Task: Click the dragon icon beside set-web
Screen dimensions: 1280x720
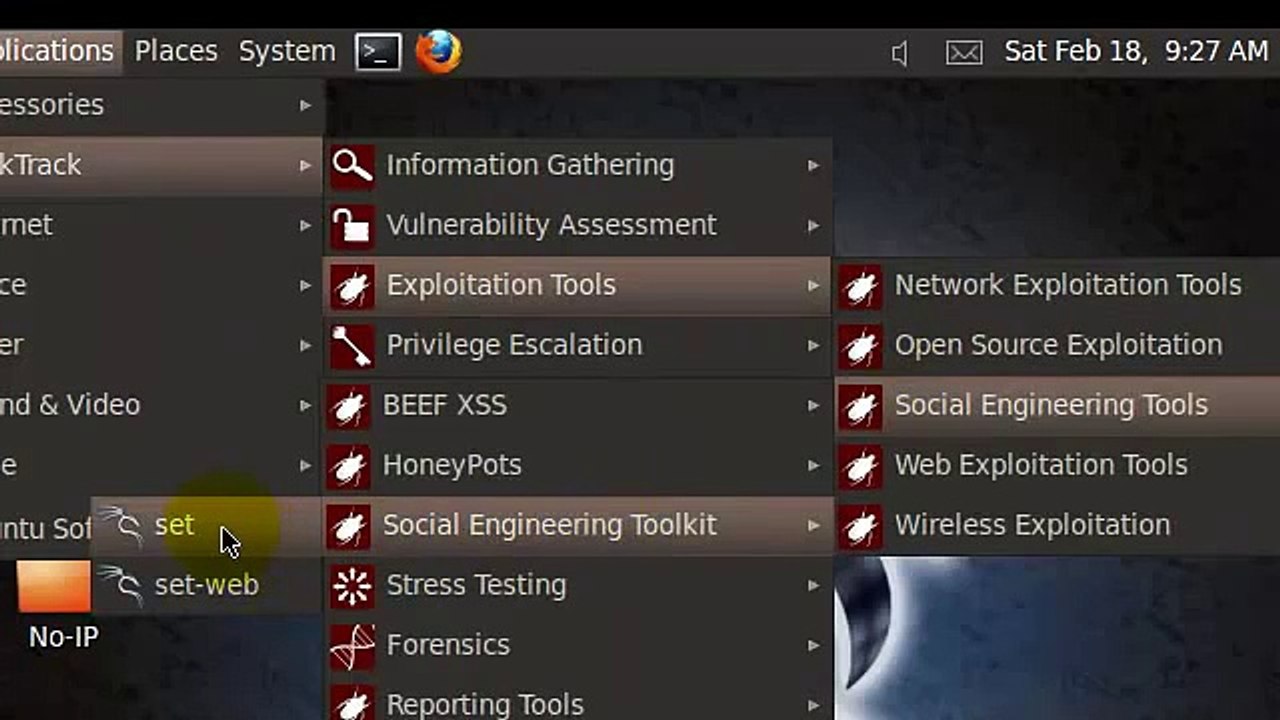Action: [122, 585]
